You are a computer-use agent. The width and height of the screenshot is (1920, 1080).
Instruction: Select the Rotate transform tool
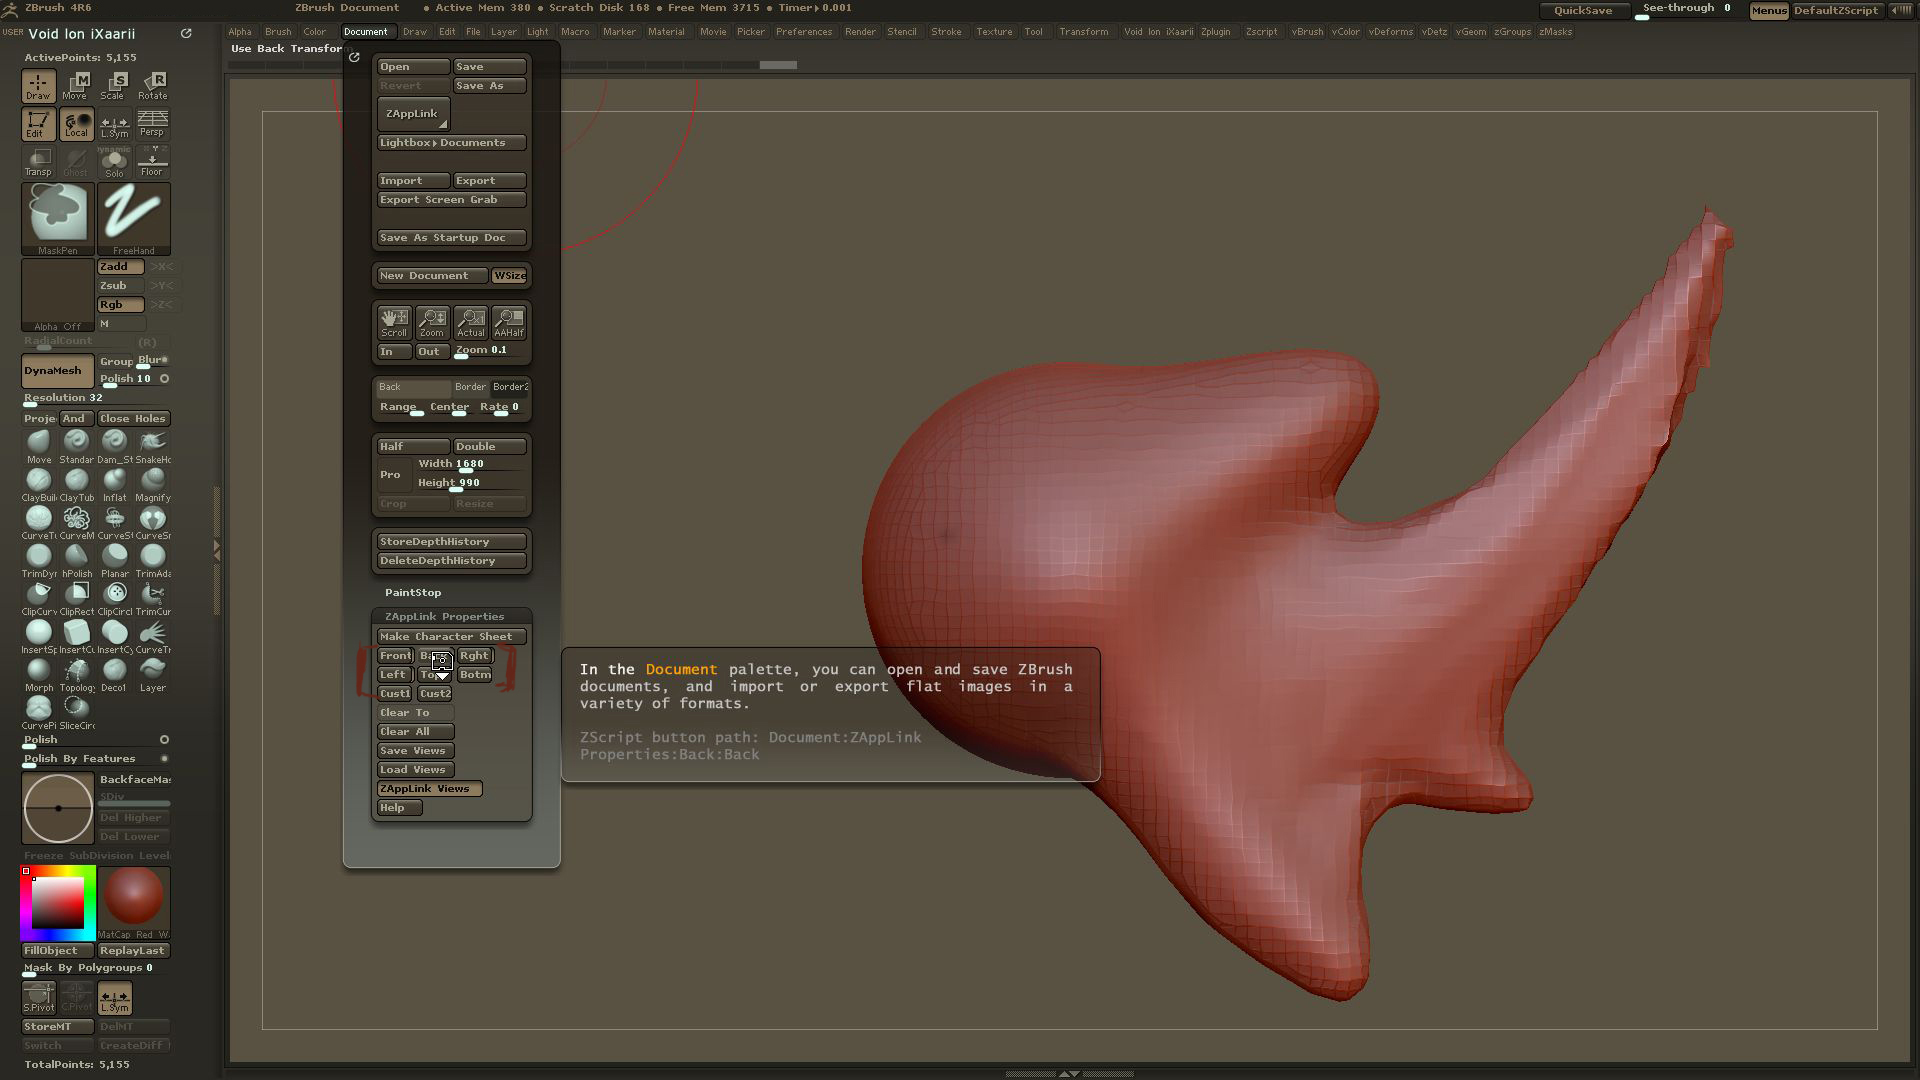click(x=152, y=86)
